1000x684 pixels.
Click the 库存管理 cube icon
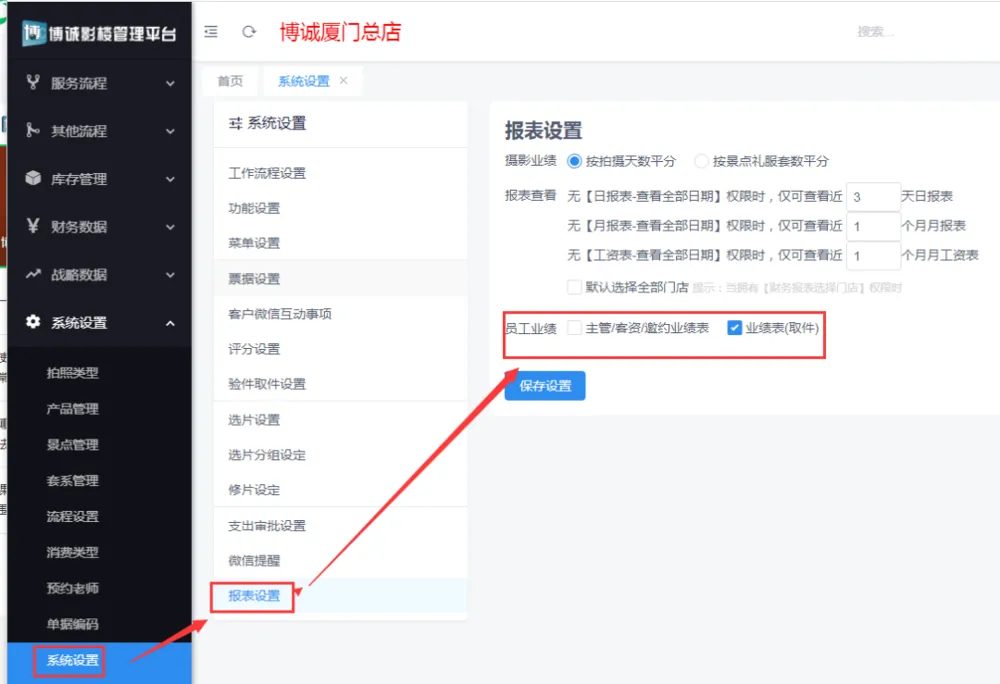pos(33,179)
